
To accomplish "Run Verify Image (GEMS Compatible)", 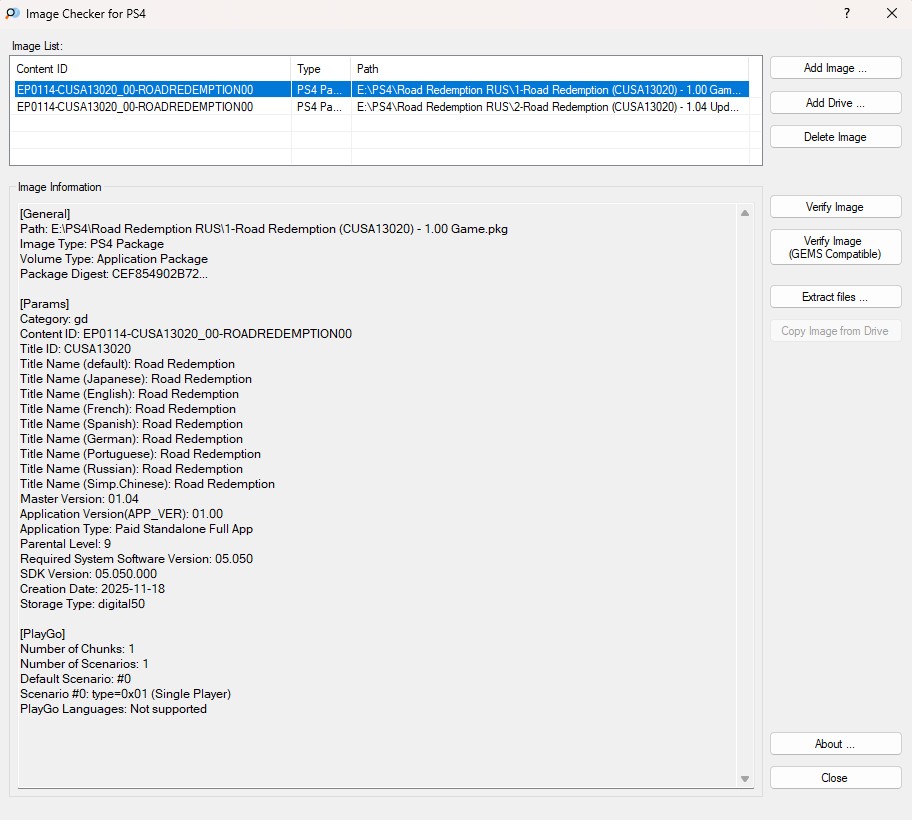I will coord(835,247).
